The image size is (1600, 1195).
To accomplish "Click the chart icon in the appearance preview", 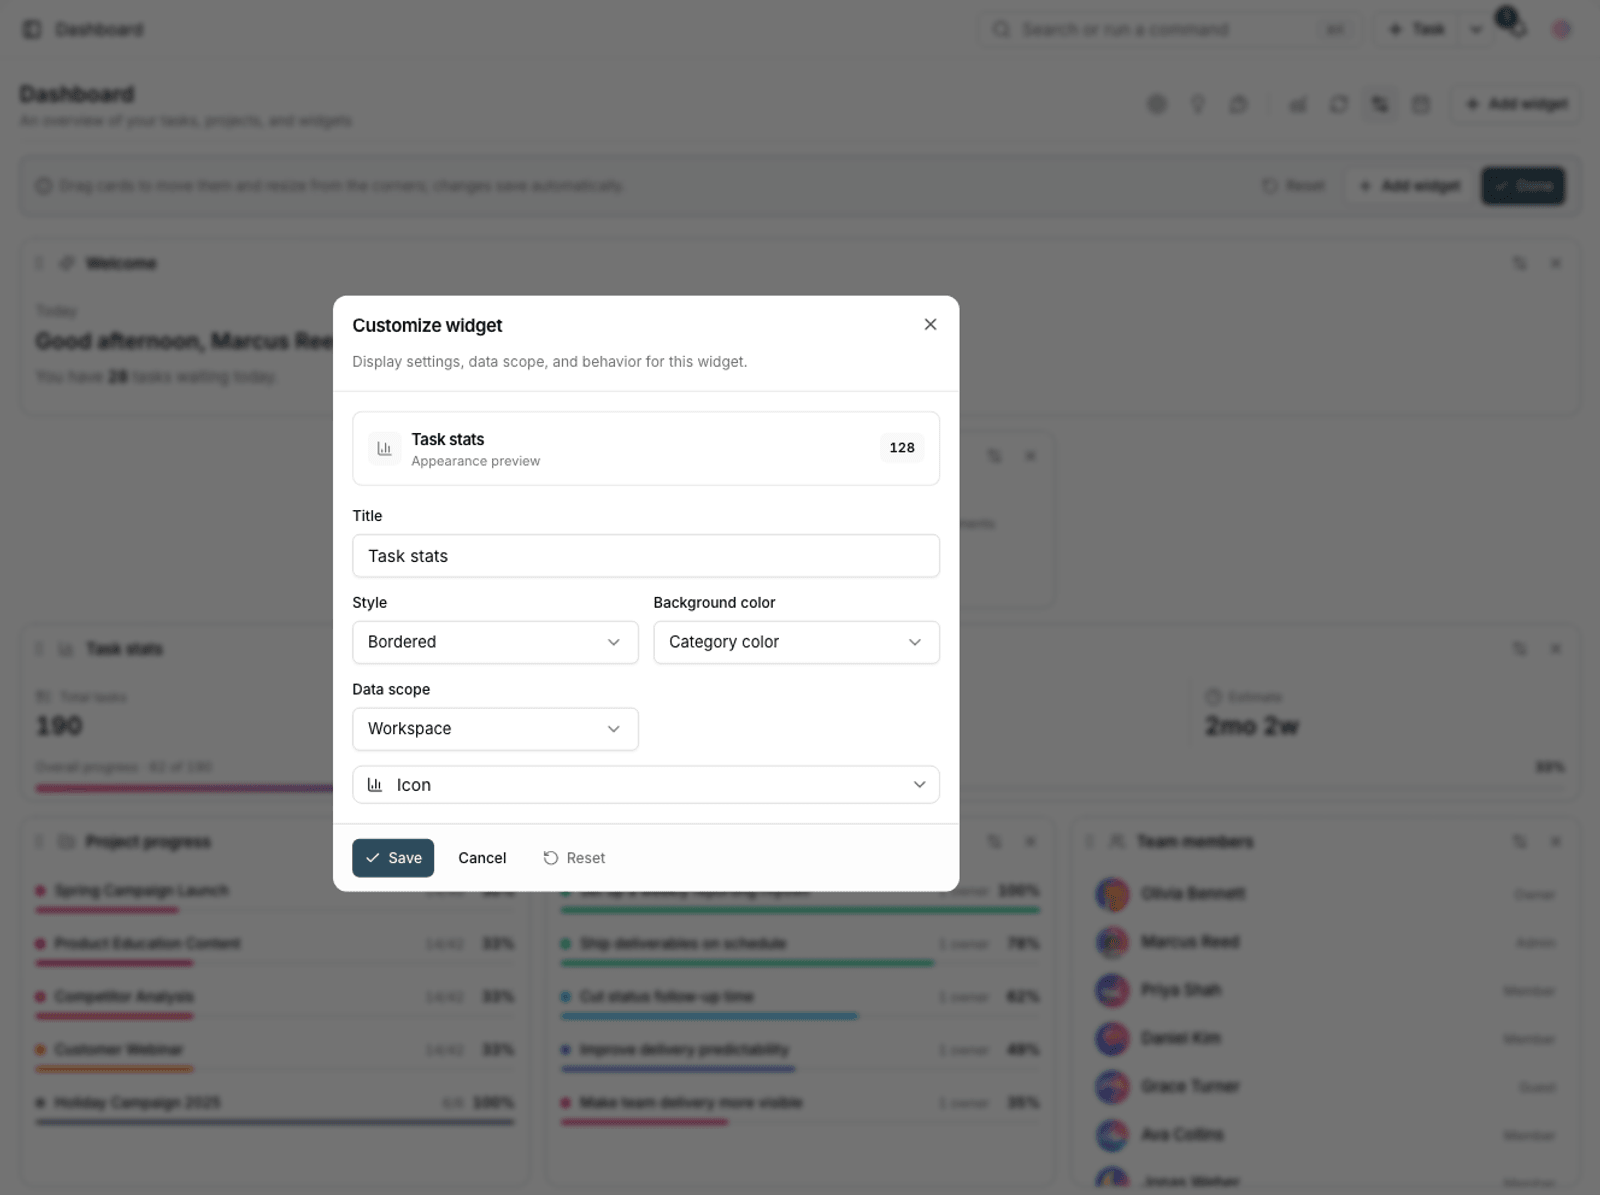I will [x=384, y=448].
